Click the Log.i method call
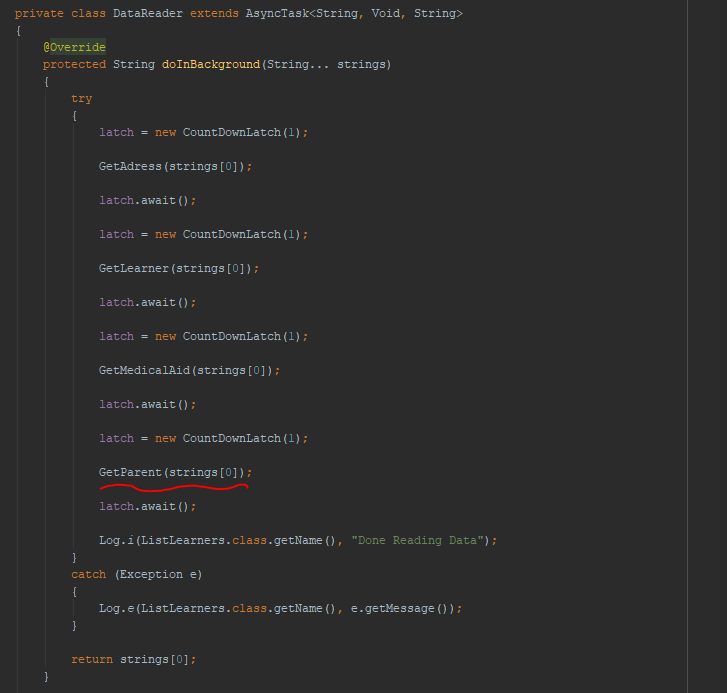Screen dimensions: 727x693 point(298,540)
